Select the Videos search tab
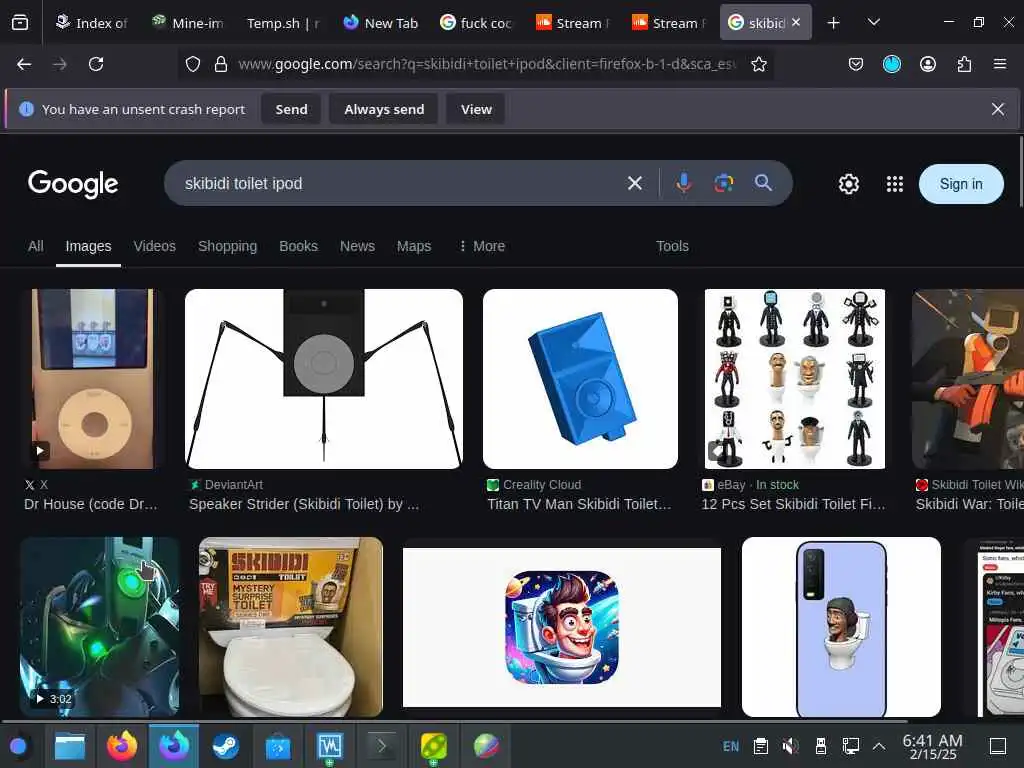 (155, 246)
